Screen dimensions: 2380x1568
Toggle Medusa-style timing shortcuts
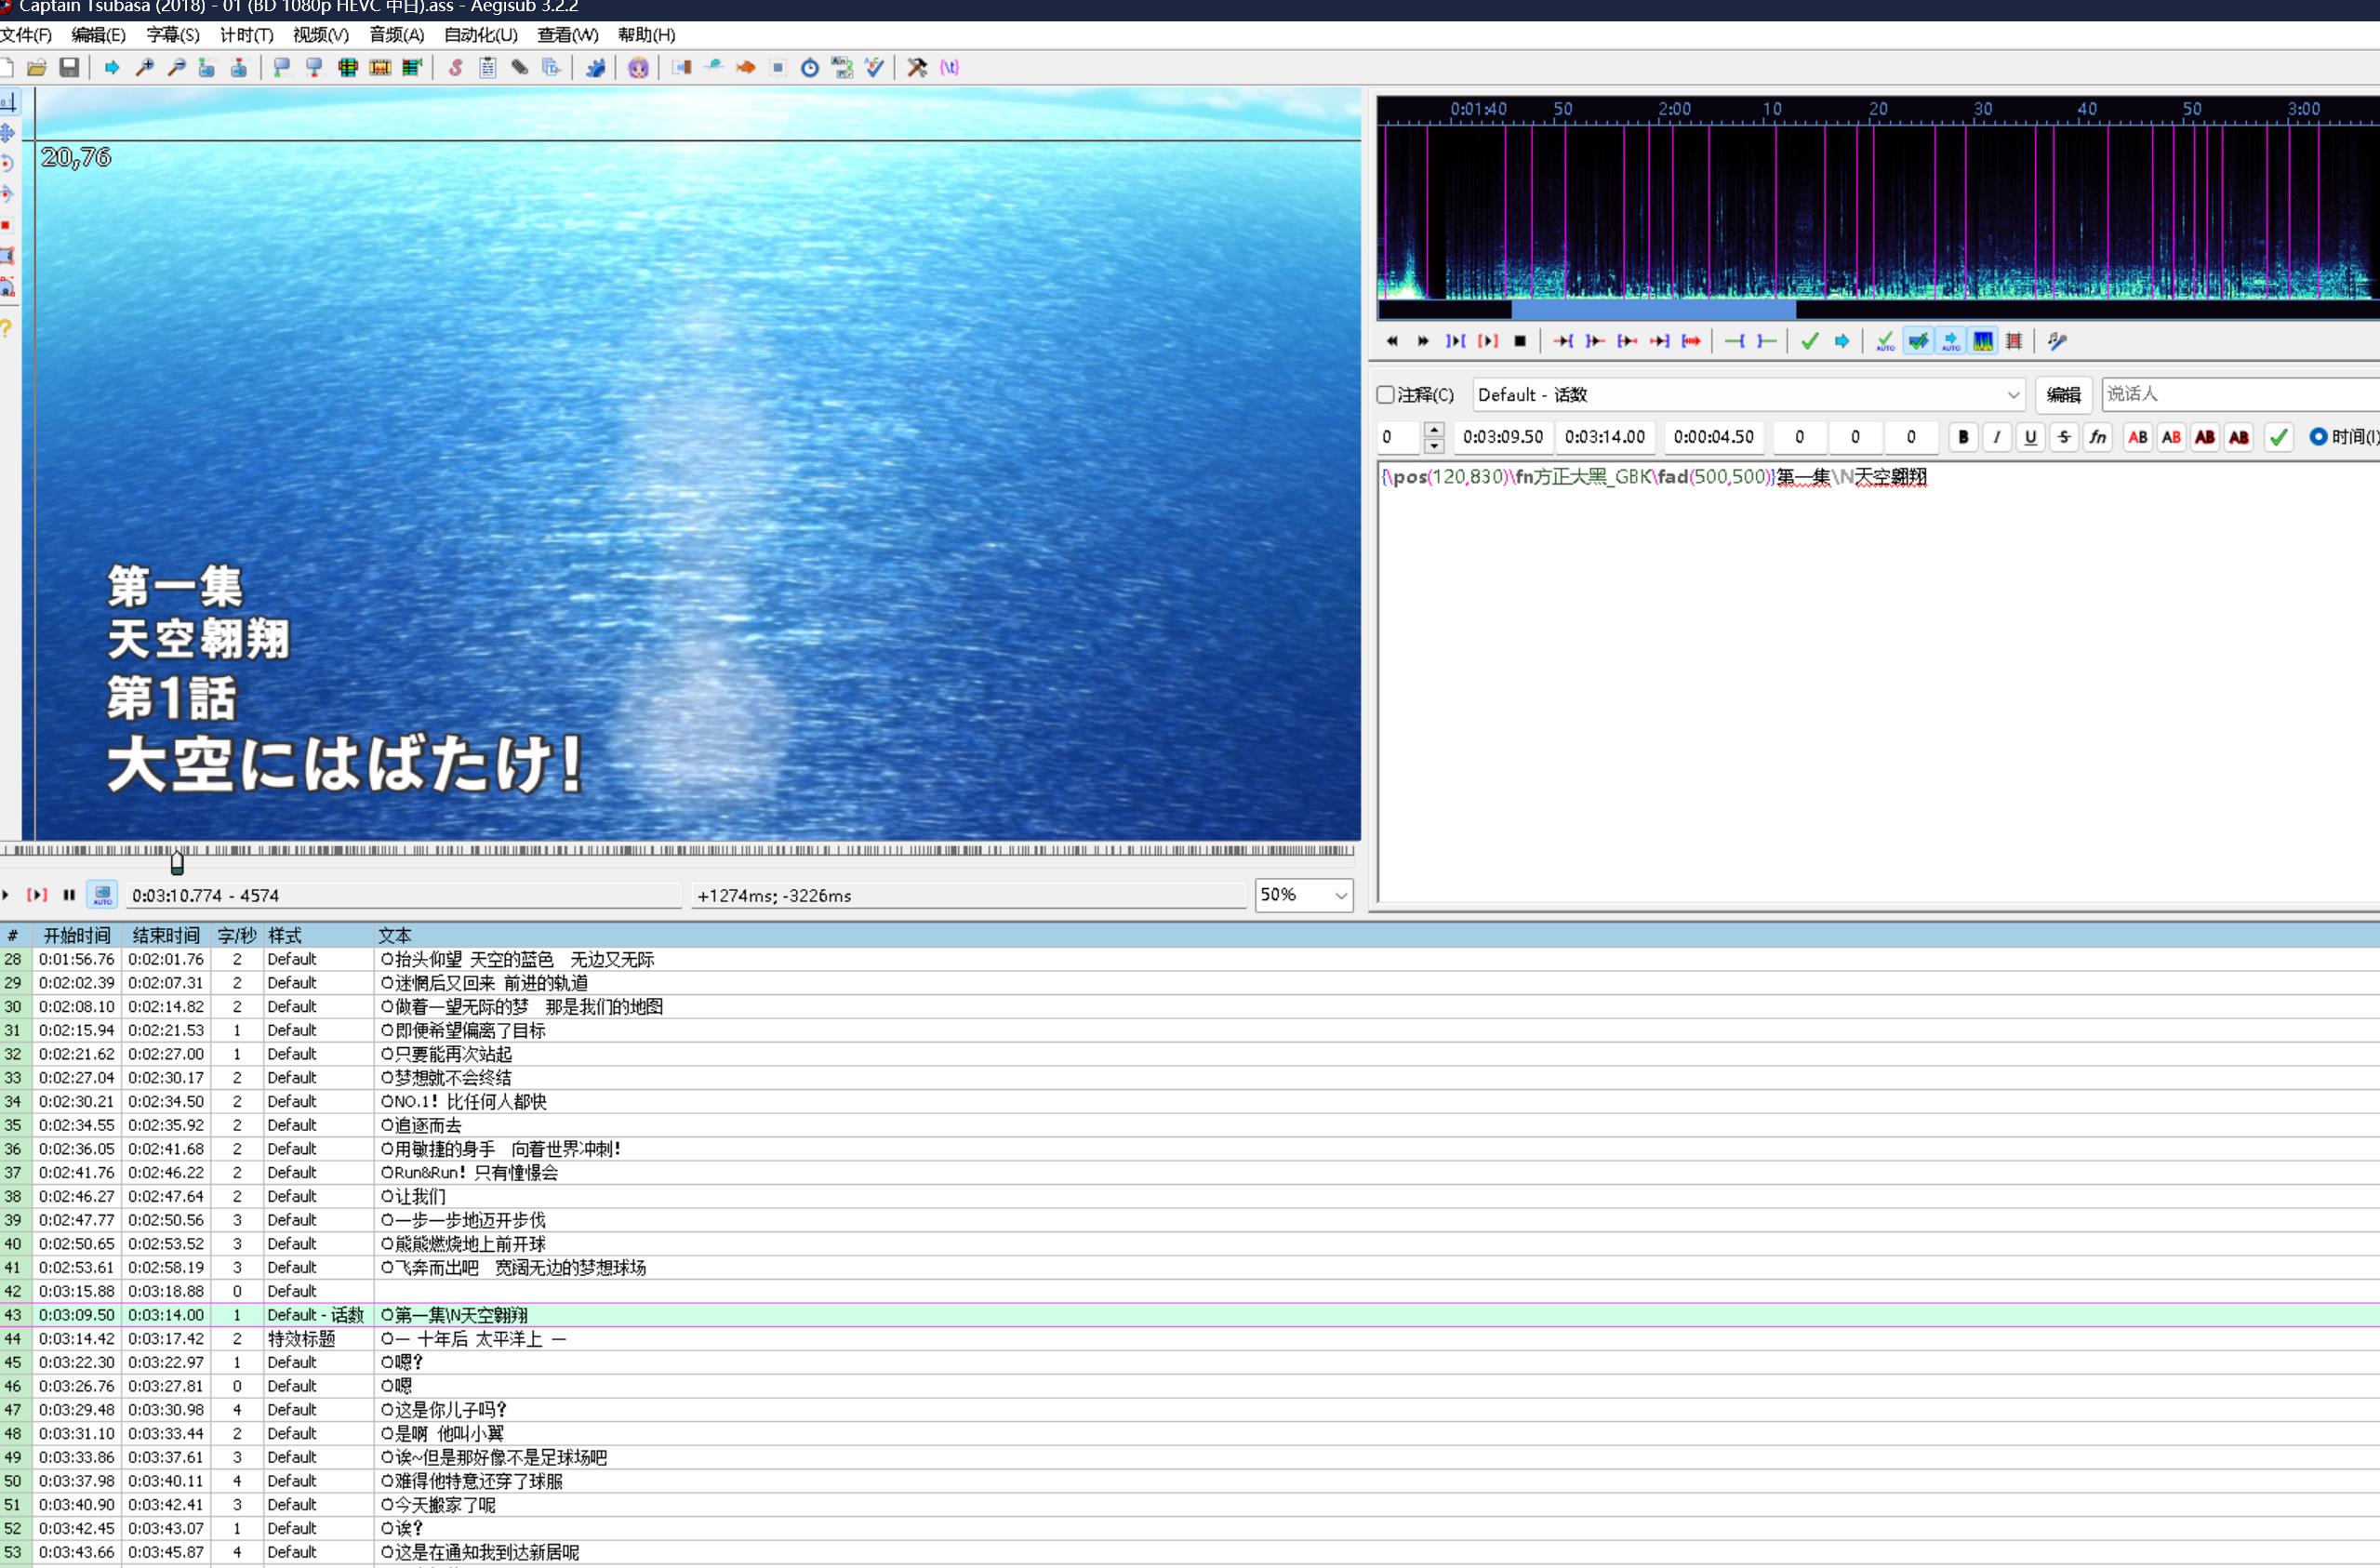click(x=2014, y=342)
